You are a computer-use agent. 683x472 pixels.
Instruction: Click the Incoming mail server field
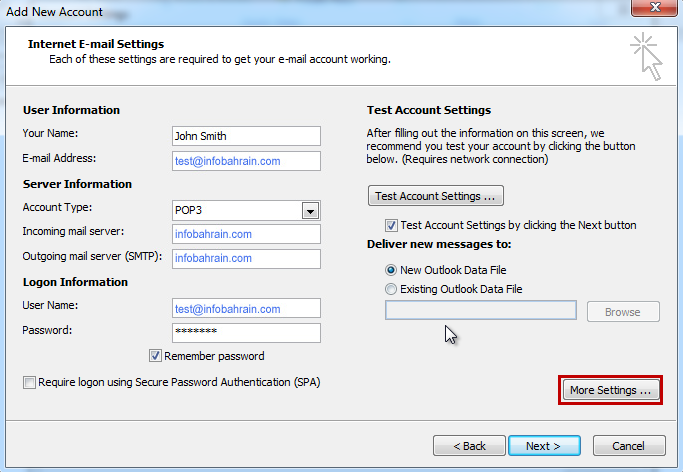[246, 234]
